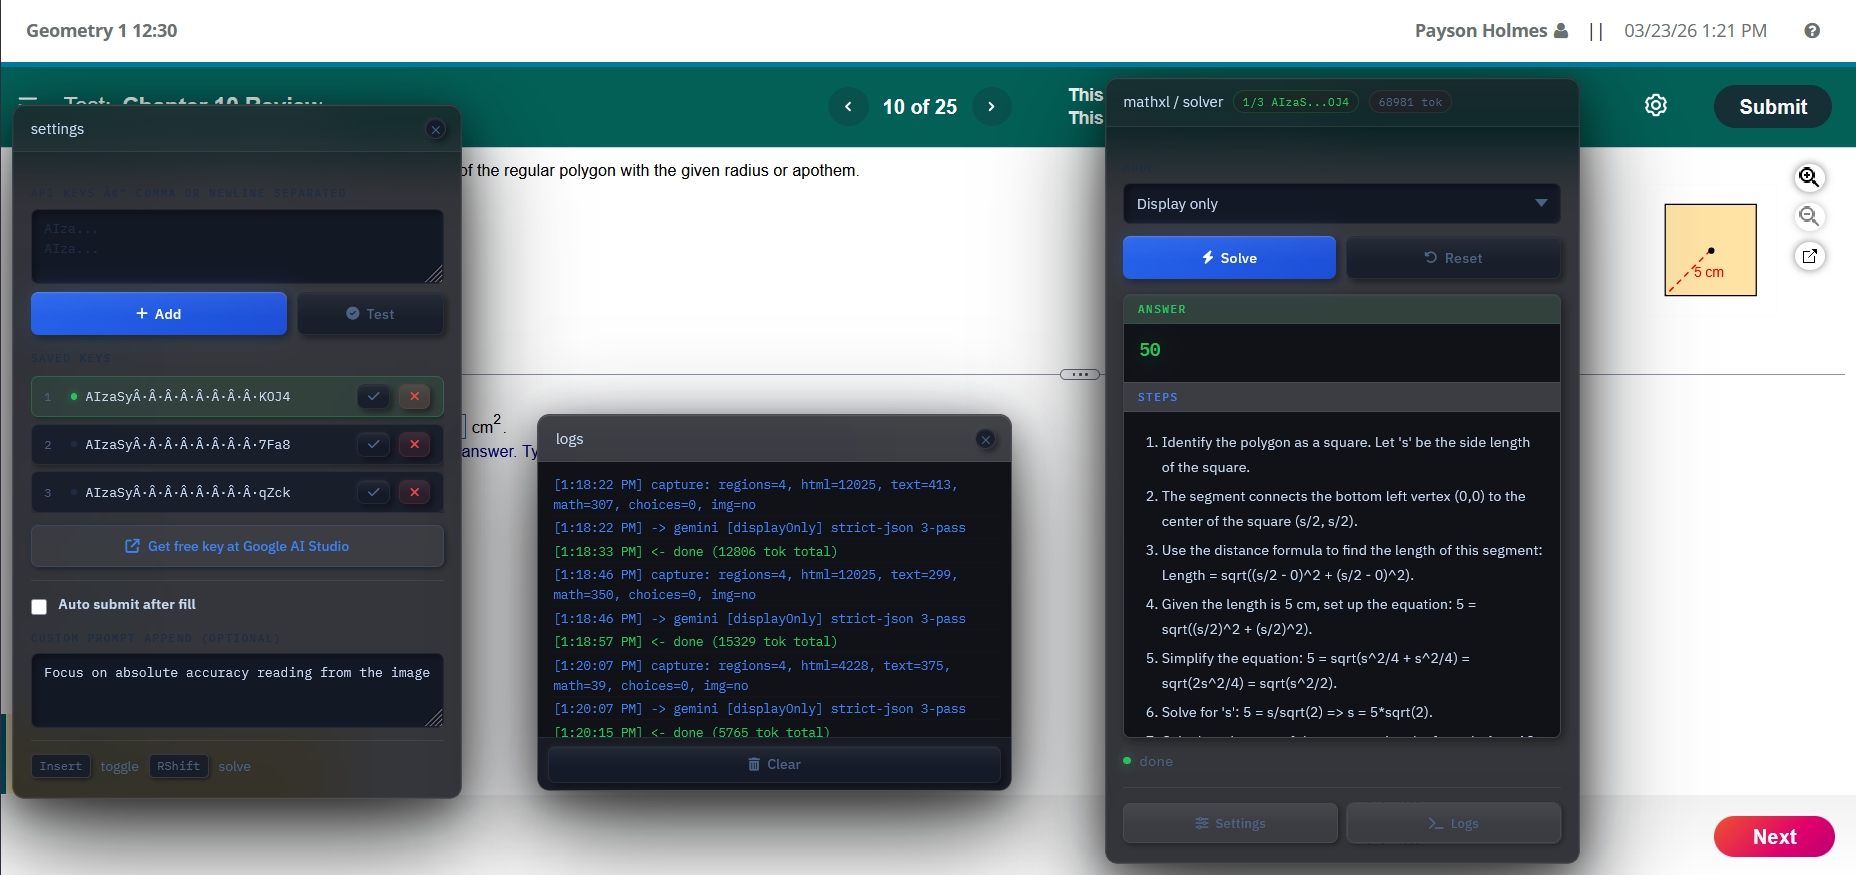Image resolution: width=1856 pixels, height=875 pixels.
Task: Enable Auto submit after fill checkbox
Action: 39,606
